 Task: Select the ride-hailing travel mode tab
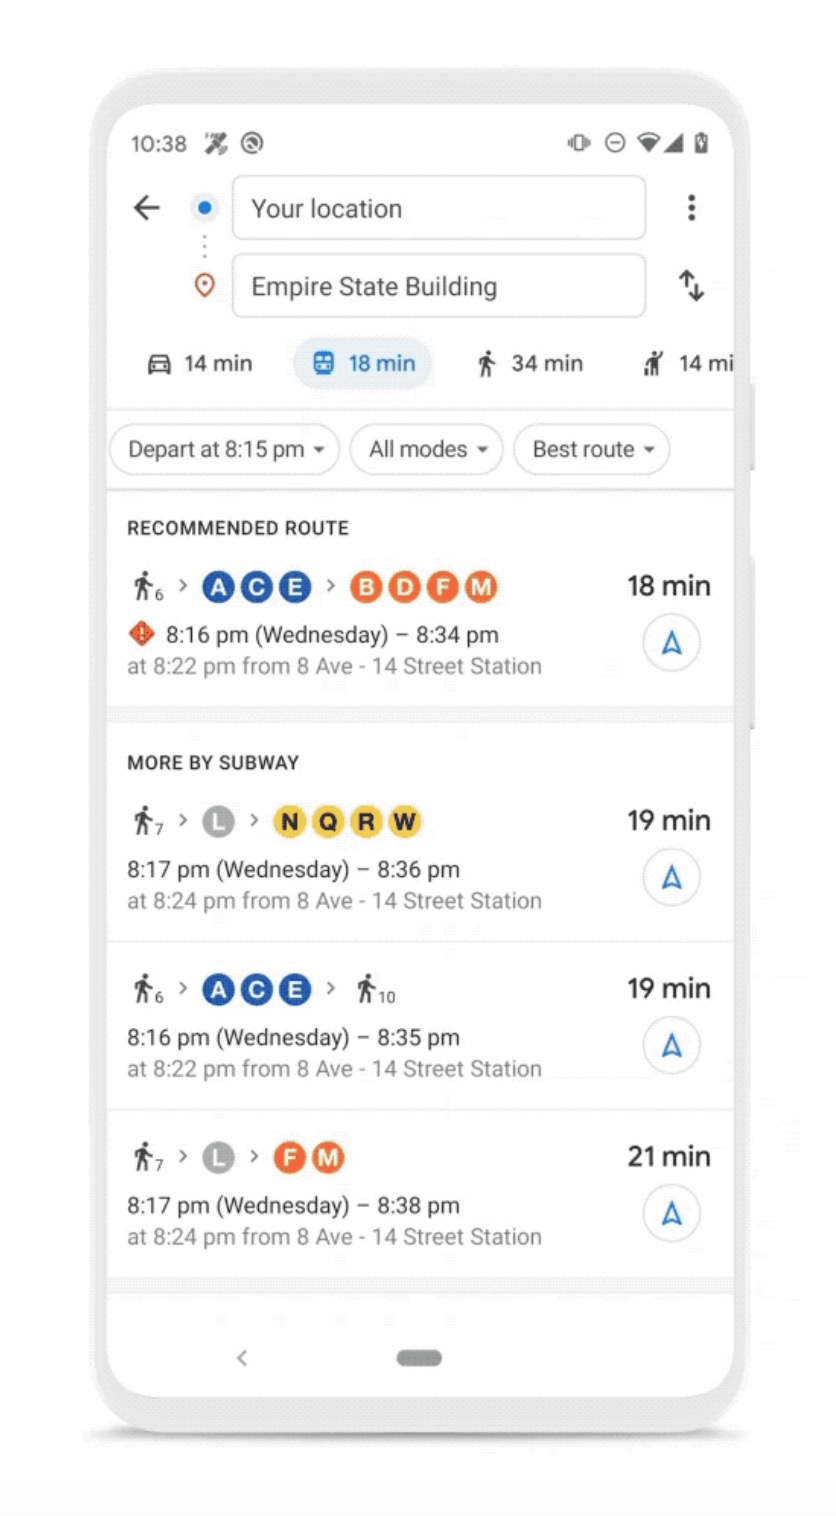tap(688, 364)
